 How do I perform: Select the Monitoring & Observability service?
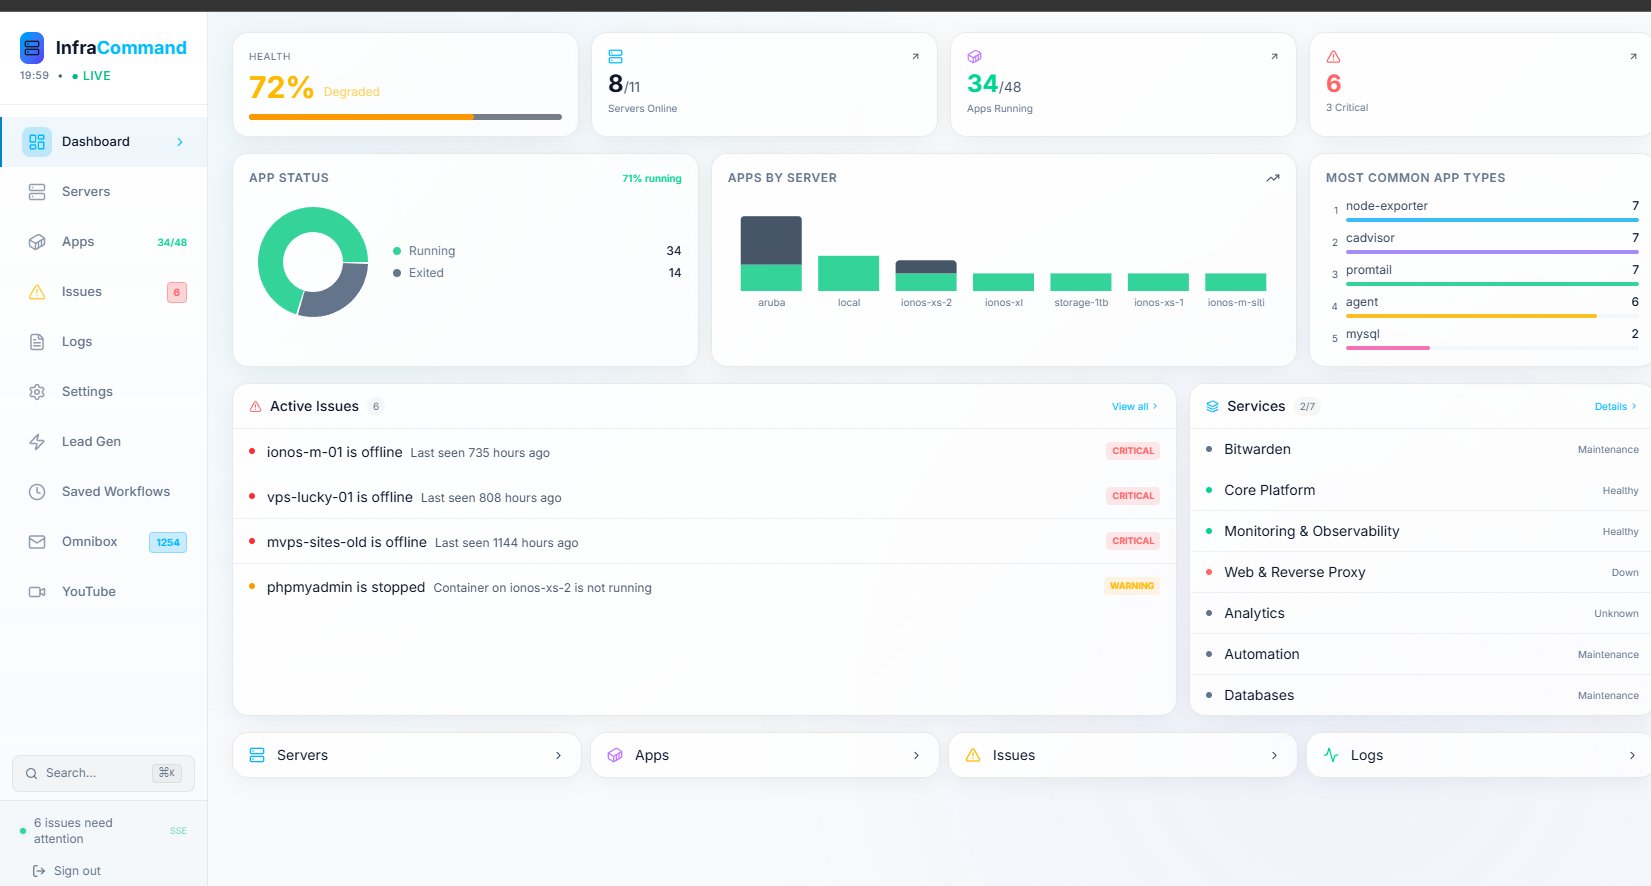(x=1421, y=532)
